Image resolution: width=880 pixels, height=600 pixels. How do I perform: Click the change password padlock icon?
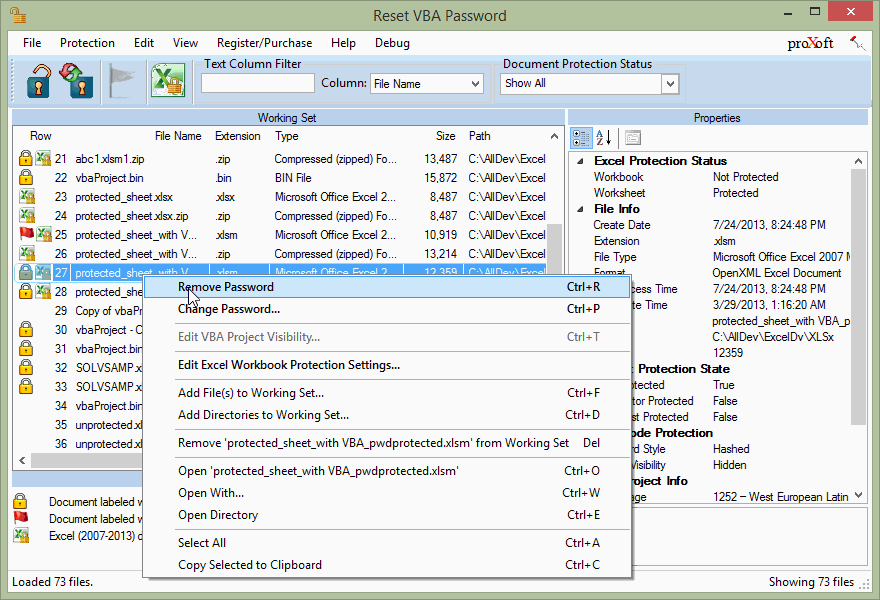coord(78,81)
